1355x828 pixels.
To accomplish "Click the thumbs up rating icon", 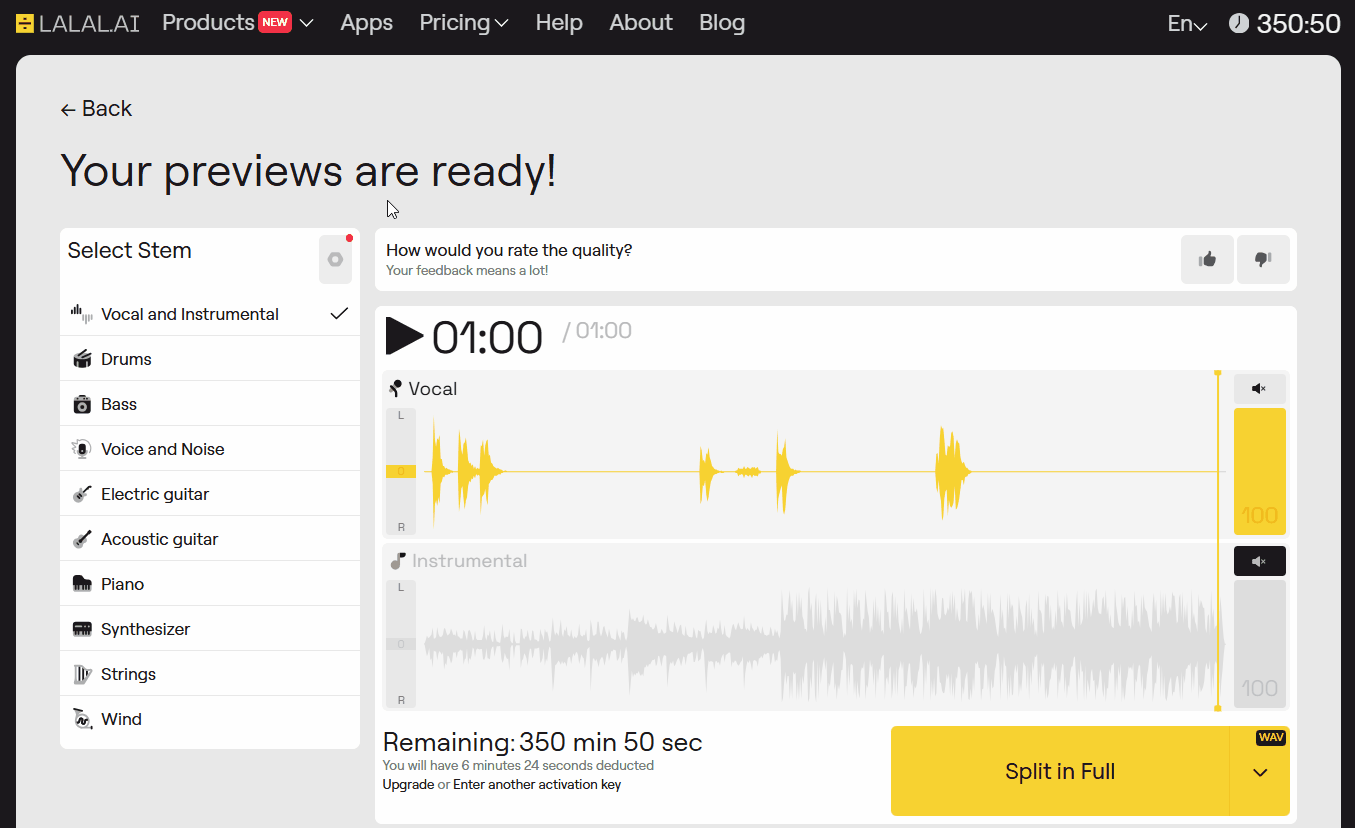I will pyautogui.click(x=1207, y=260).
